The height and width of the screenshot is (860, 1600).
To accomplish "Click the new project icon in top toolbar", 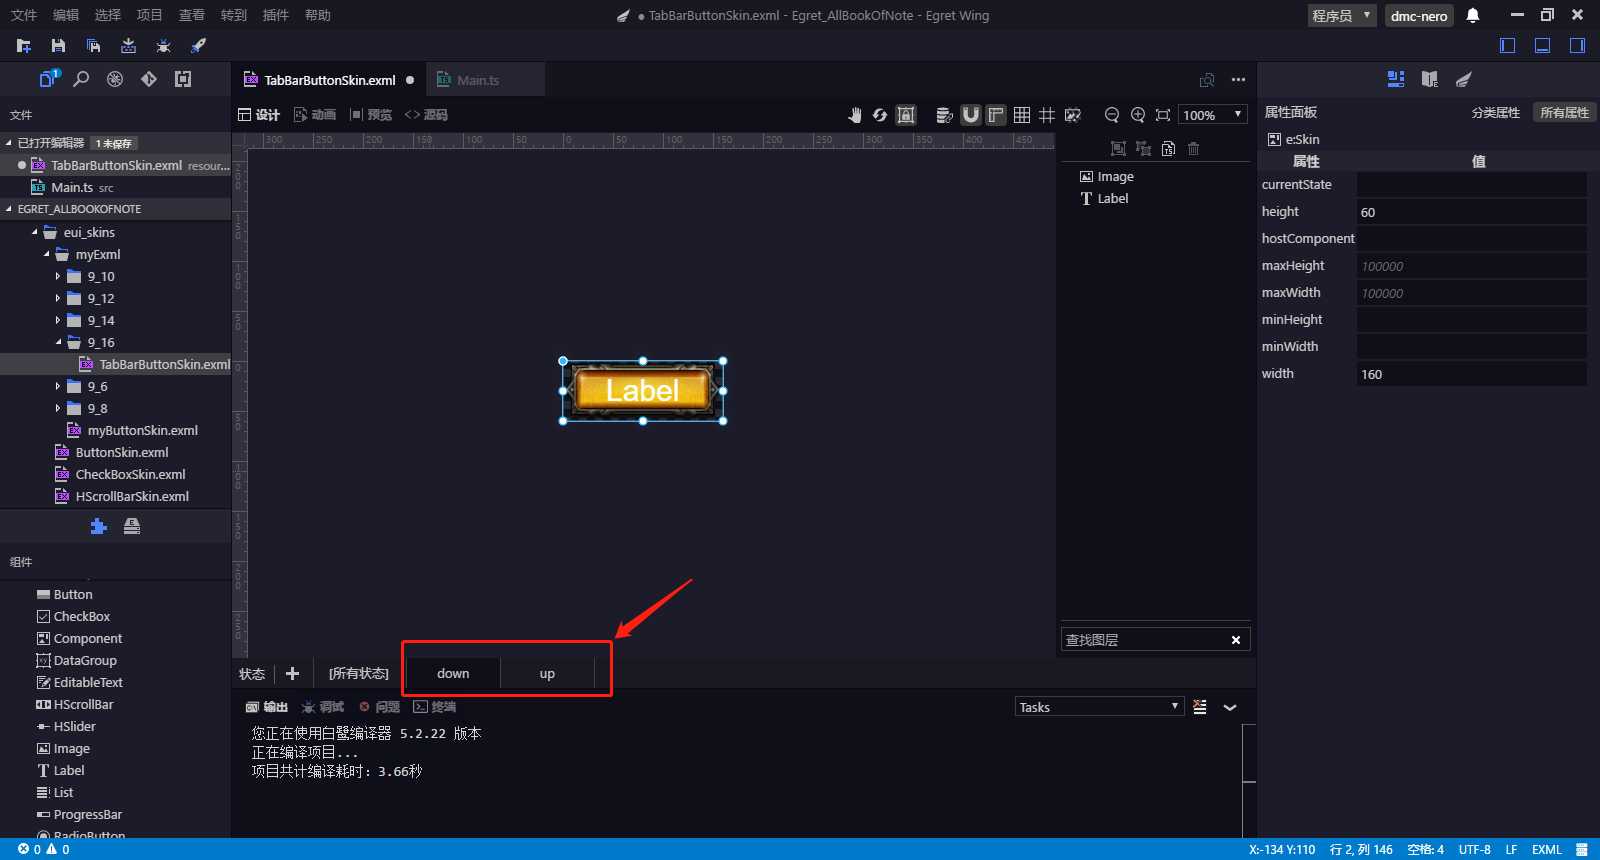I will pos(24,46).
